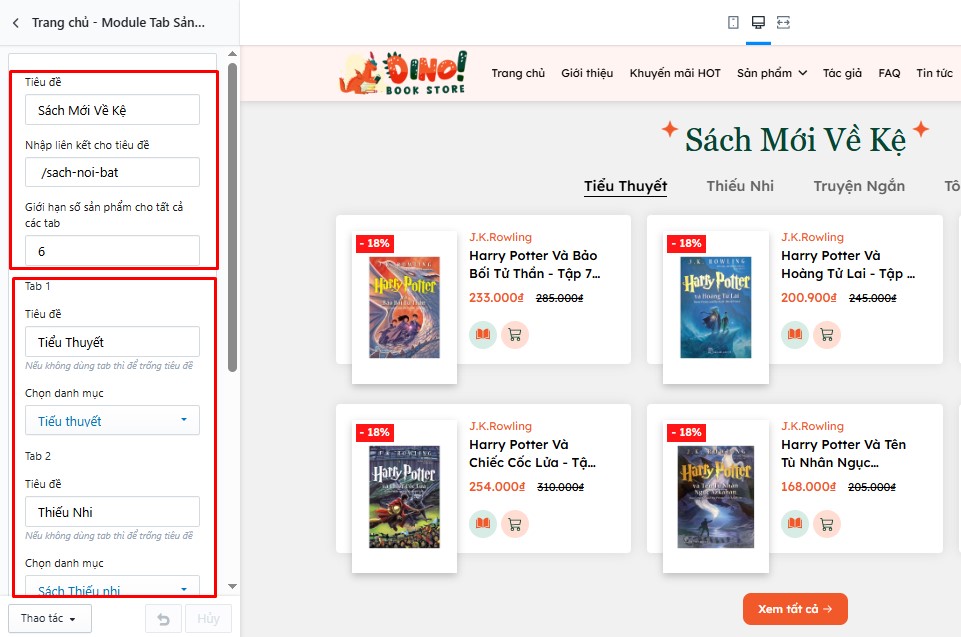Select the Tiểu Thuyết product tab

tap(625, 186)
